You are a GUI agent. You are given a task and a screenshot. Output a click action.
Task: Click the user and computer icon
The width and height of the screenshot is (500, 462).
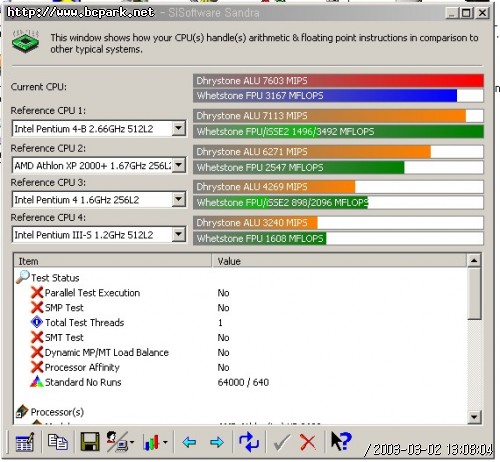click(x=117, y=441)
